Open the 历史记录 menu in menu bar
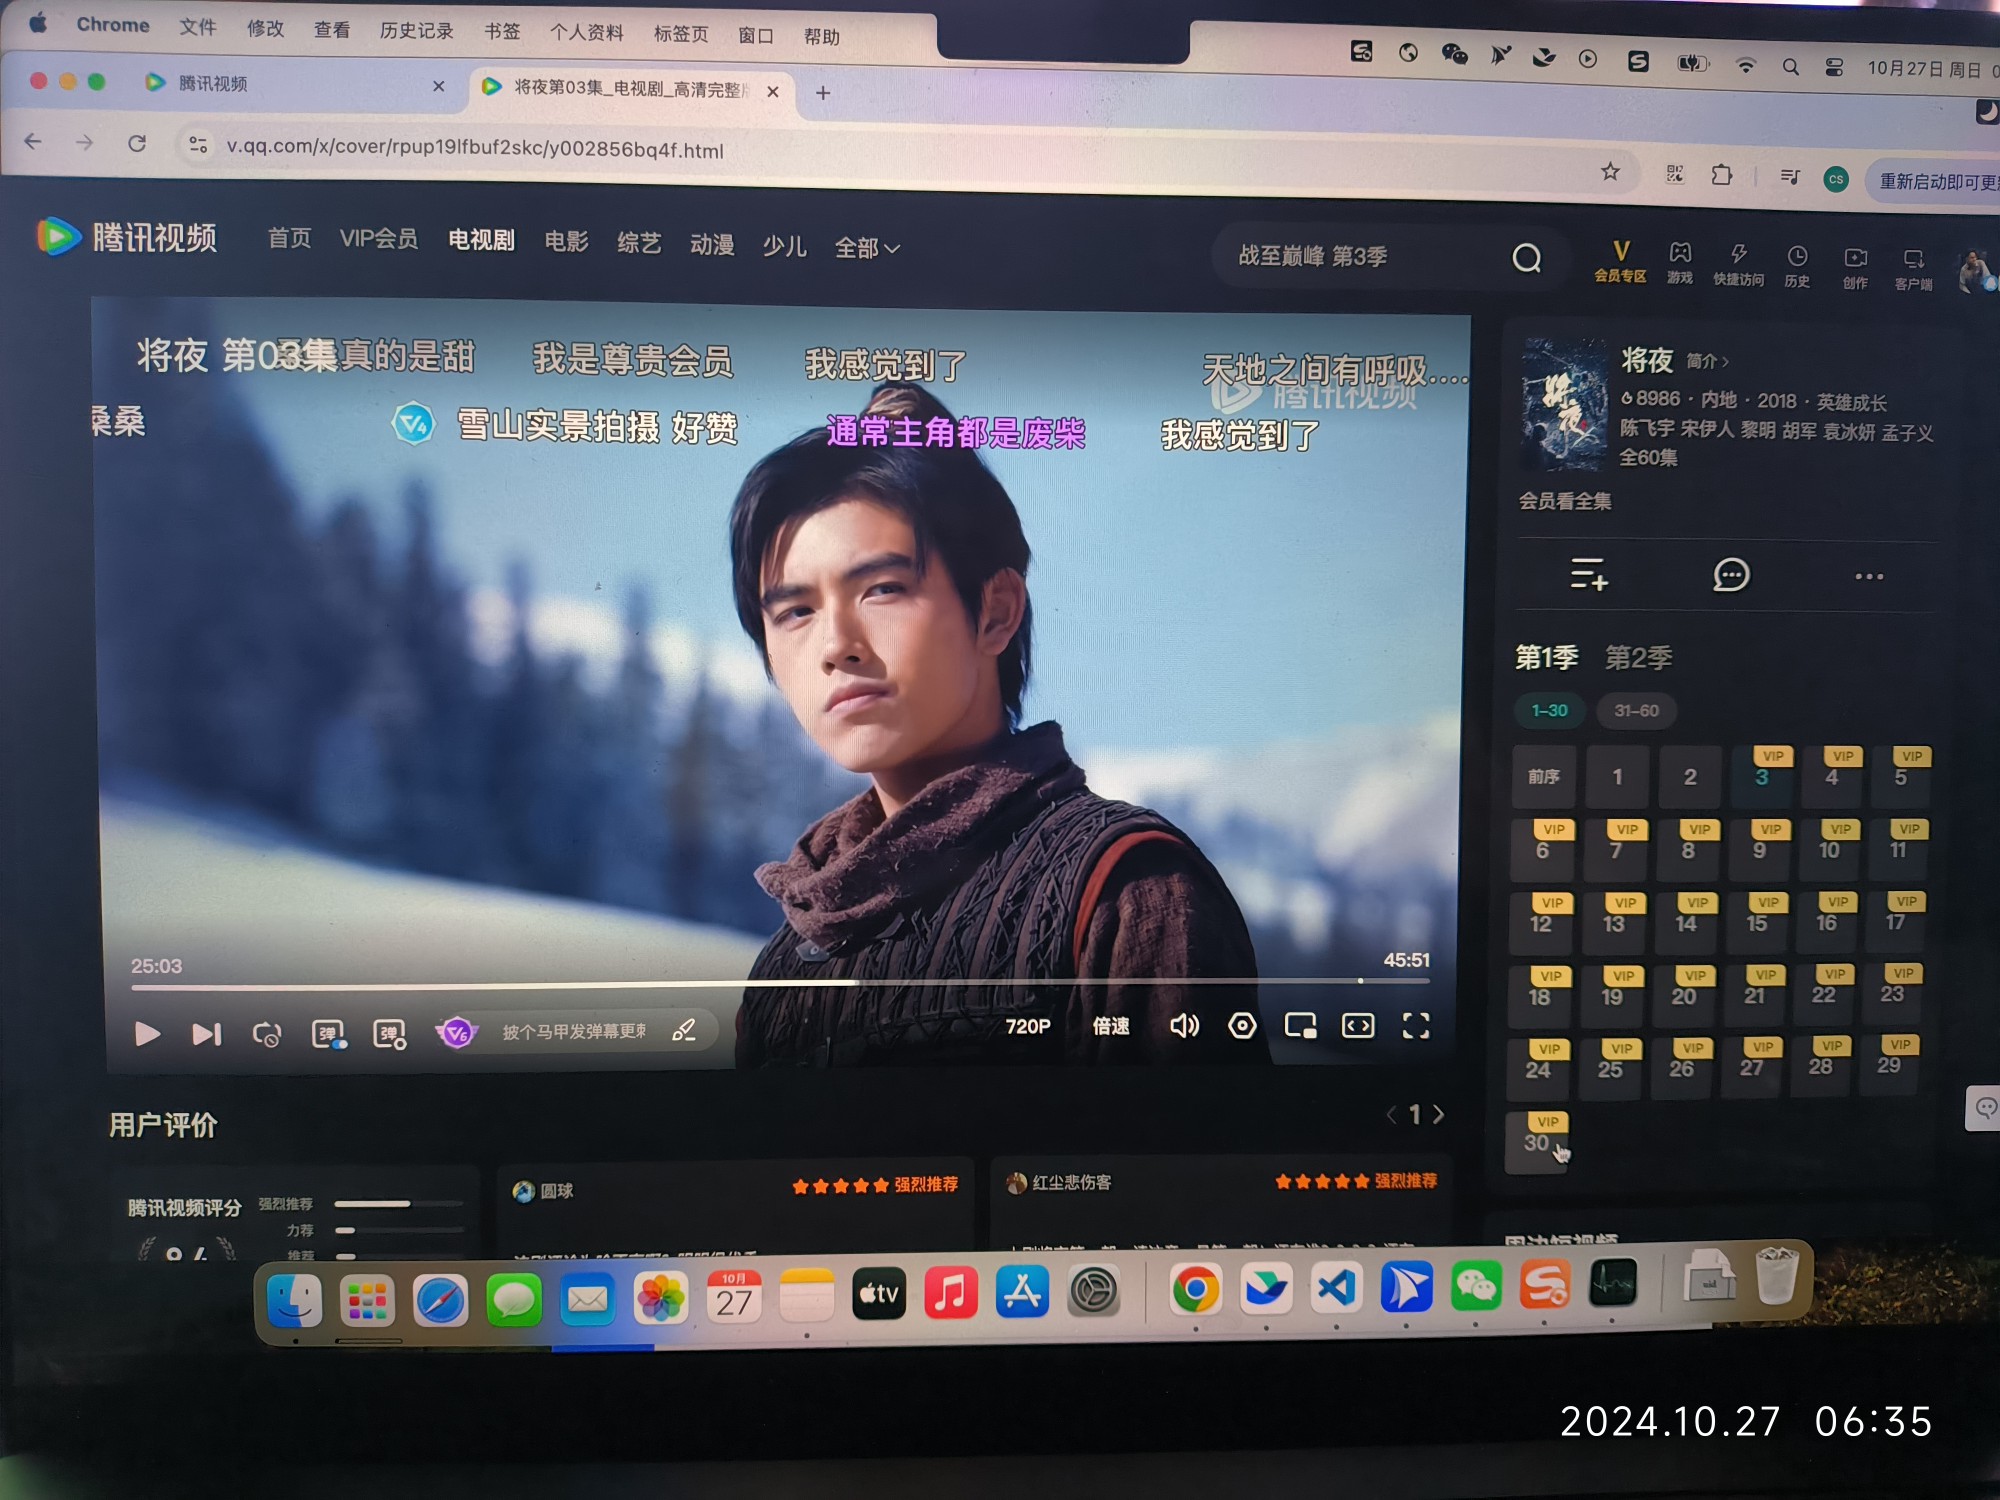 (x=416, y=31)
